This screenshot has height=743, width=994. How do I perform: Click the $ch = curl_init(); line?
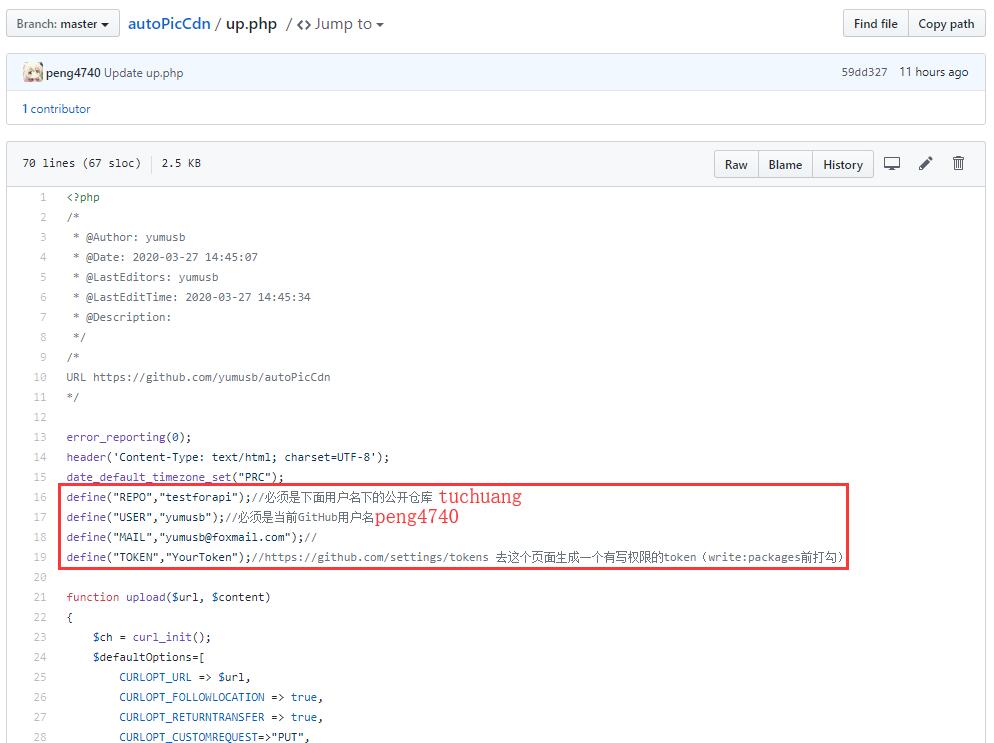coord(152,637)
